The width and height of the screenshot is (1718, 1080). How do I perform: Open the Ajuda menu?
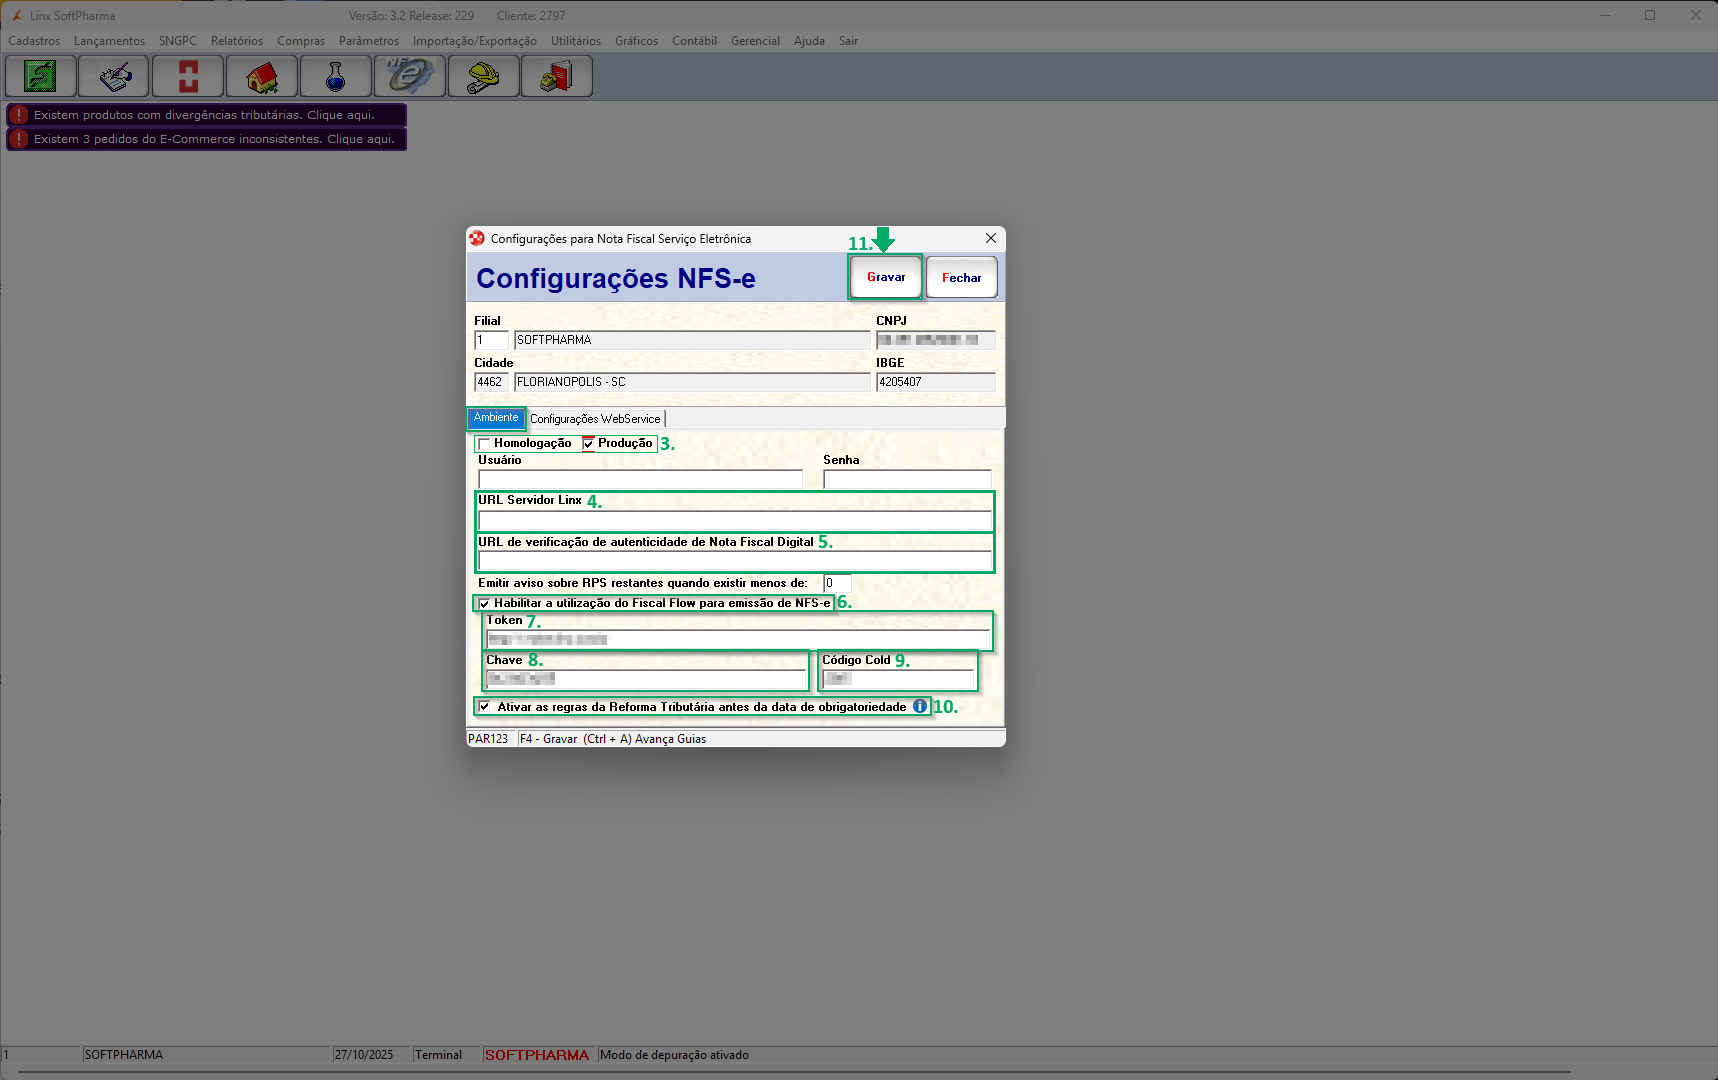coord(809,41)
